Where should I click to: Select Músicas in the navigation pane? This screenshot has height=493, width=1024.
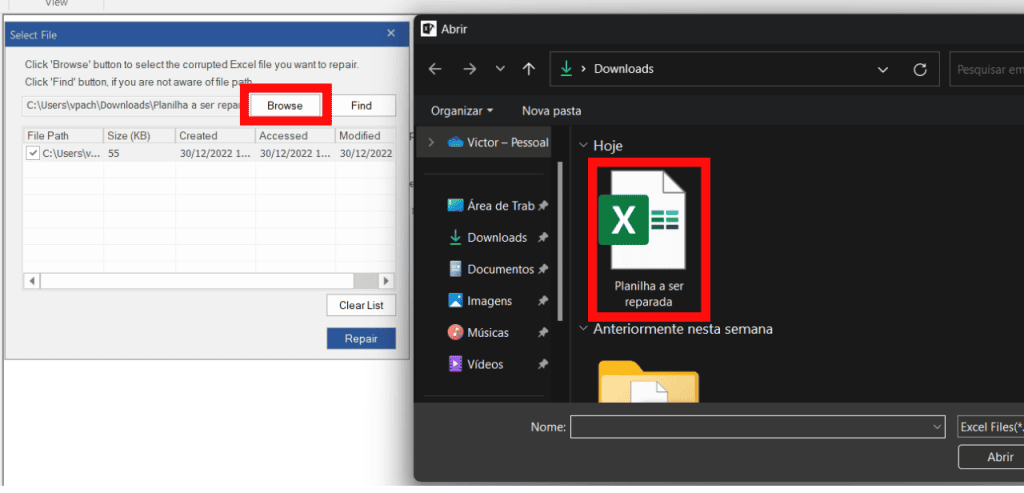pyautogui.click(x=488, y=332)
